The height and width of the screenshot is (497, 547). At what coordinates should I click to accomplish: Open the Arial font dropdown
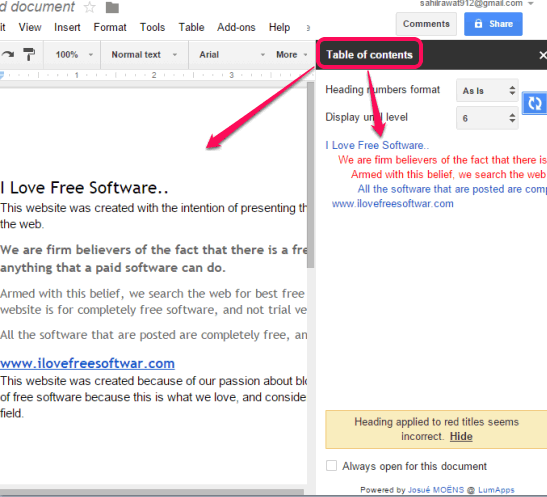click(232, 55)
